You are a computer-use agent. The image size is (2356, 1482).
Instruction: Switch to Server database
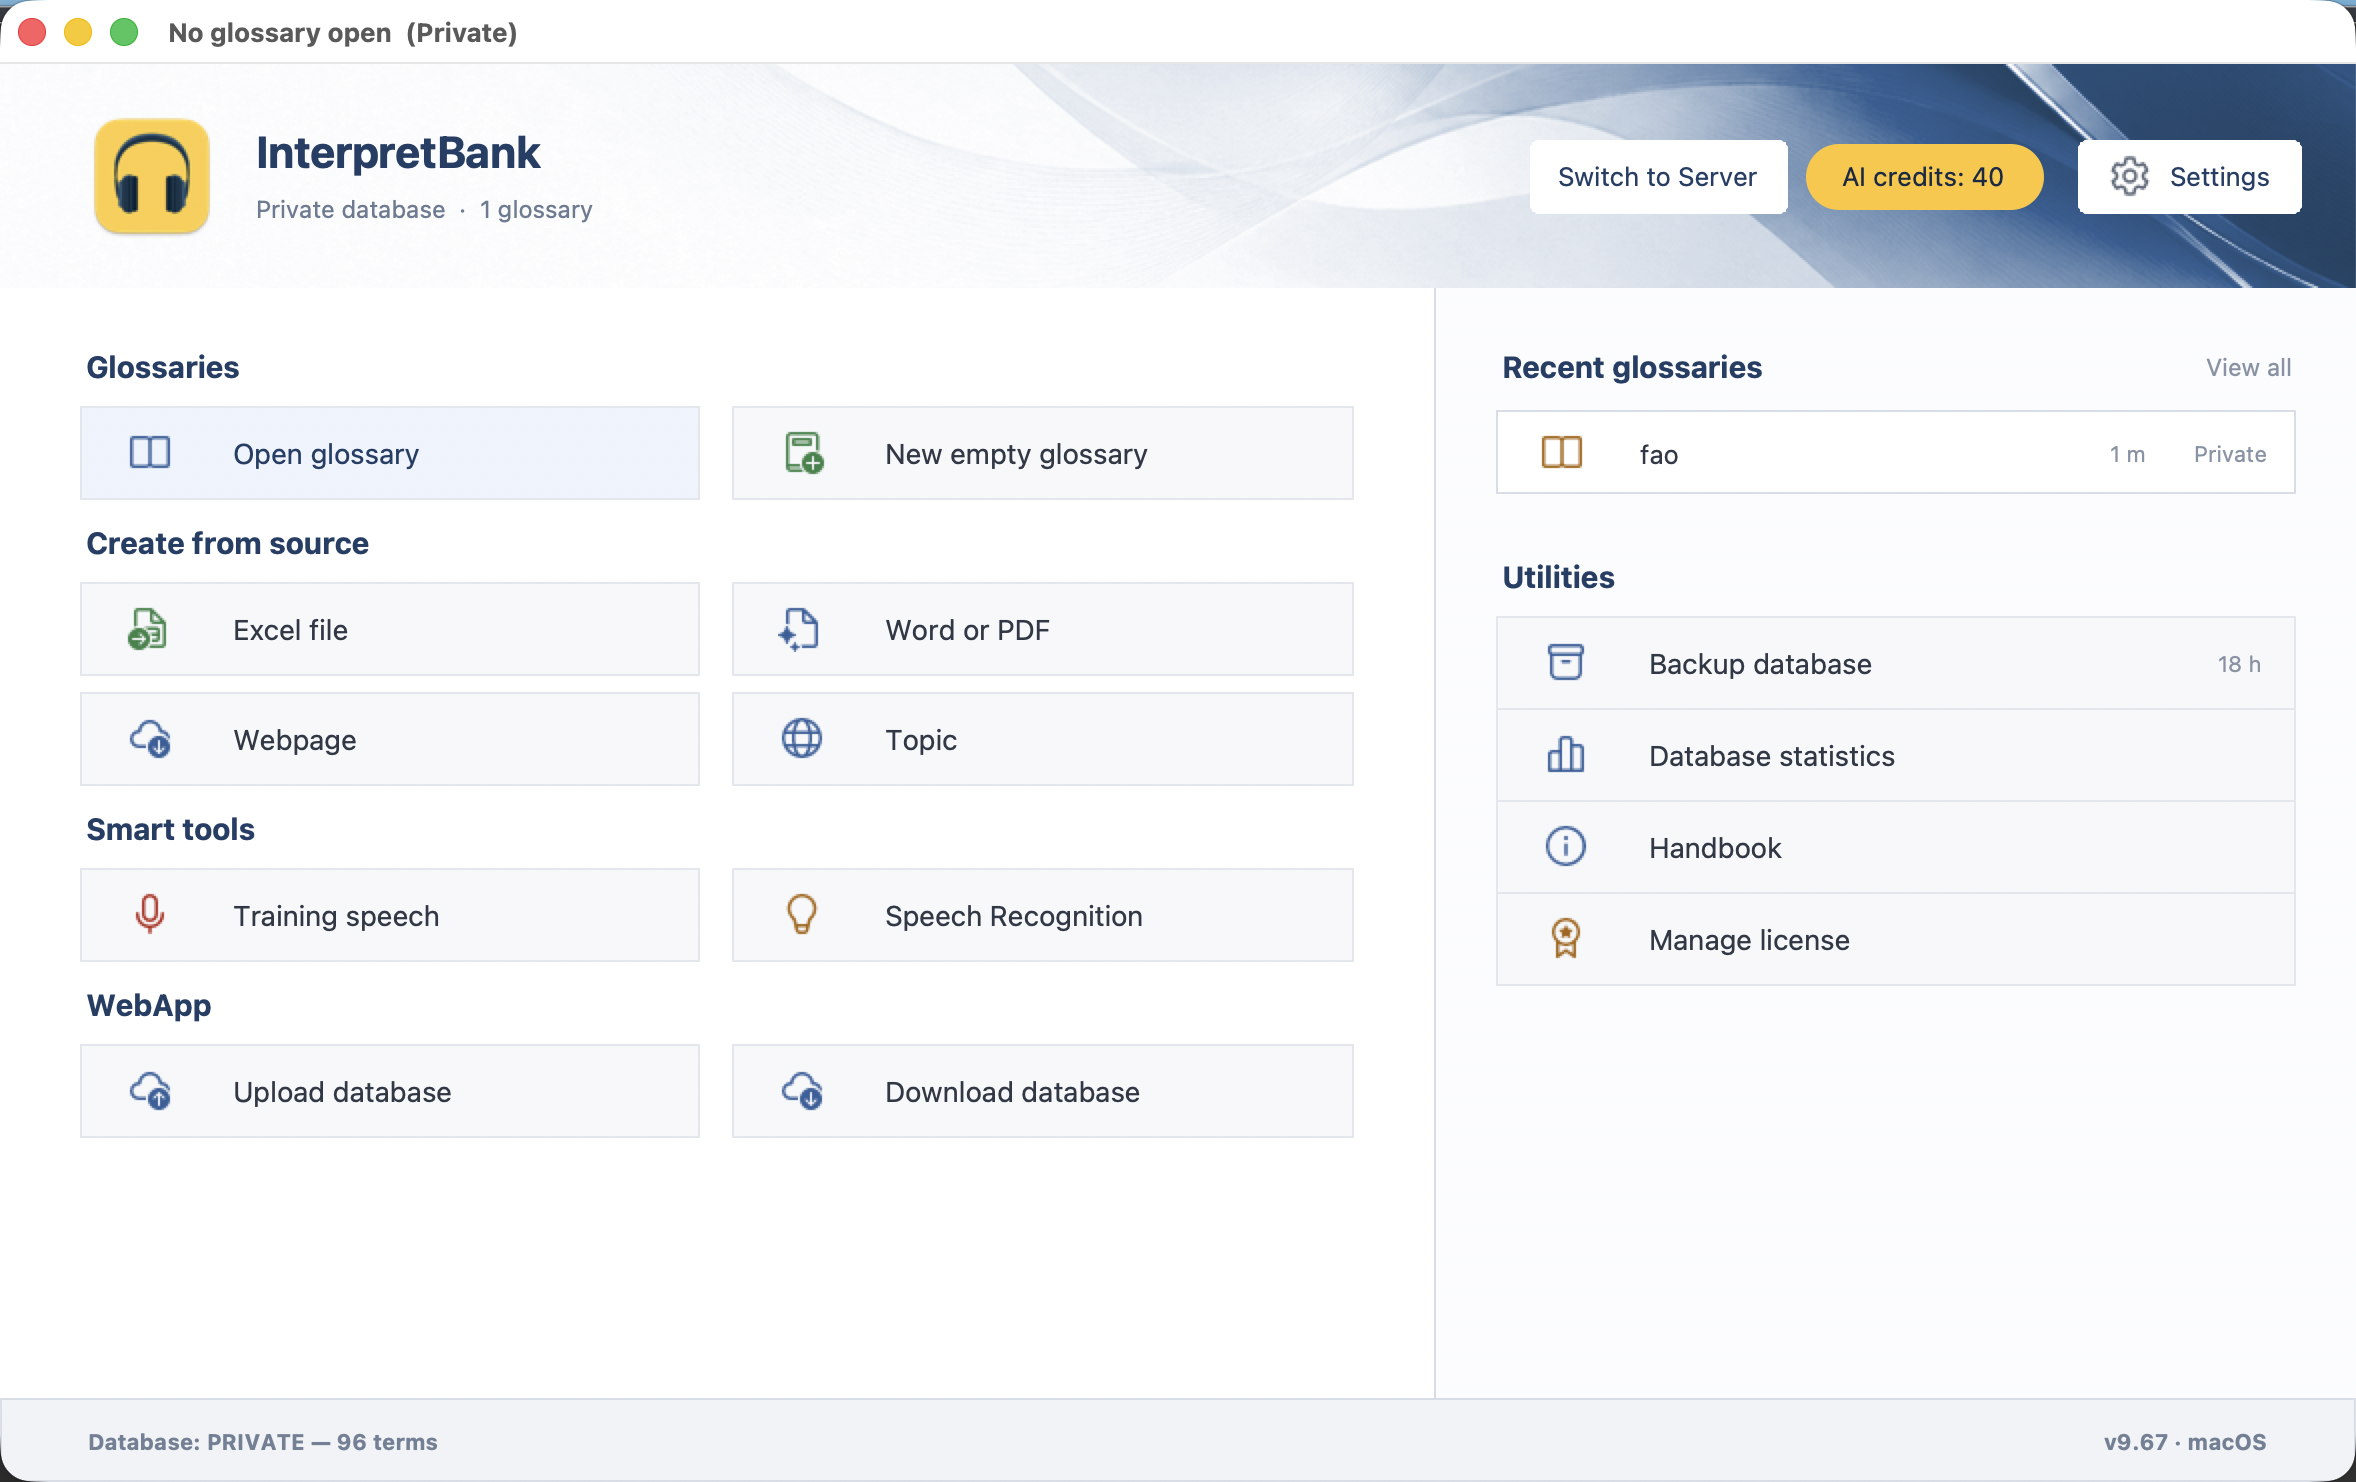(x=1658, y=177)
